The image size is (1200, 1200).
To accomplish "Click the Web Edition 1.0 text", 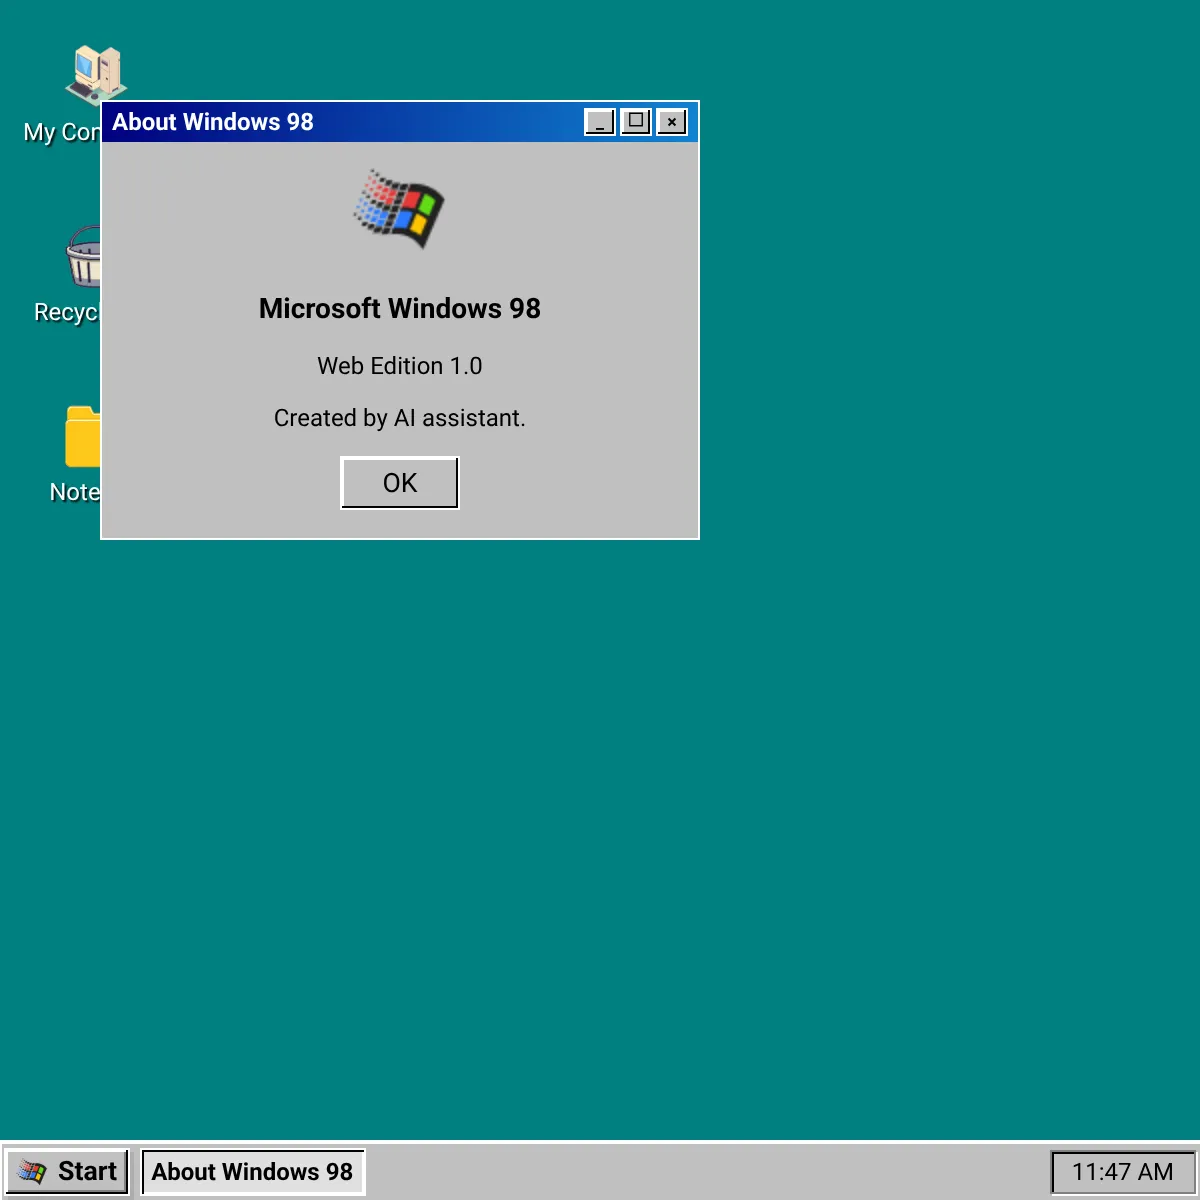I will click(399, 366).
